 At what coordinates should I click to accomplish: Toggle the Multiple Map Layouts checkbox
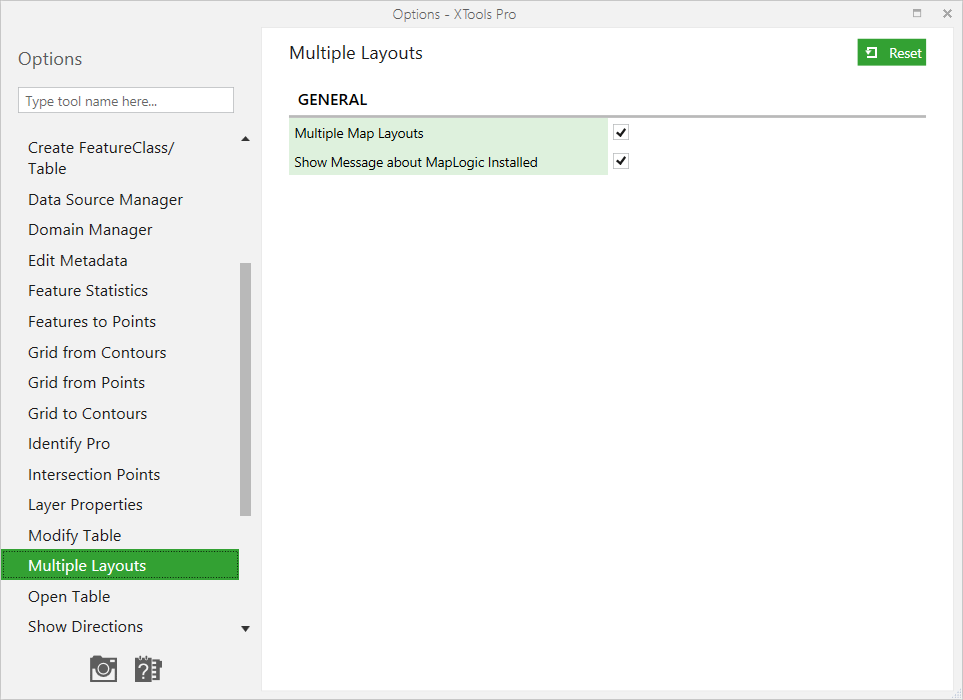(x=621, y=133)
